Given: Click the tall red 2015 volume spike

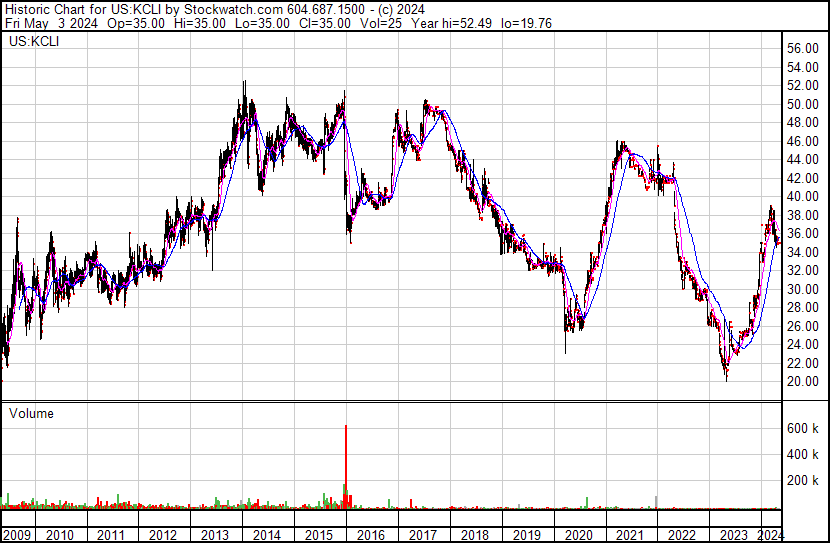Looking at the screenshot, I should pyautogui.click(x=346, y=466).
